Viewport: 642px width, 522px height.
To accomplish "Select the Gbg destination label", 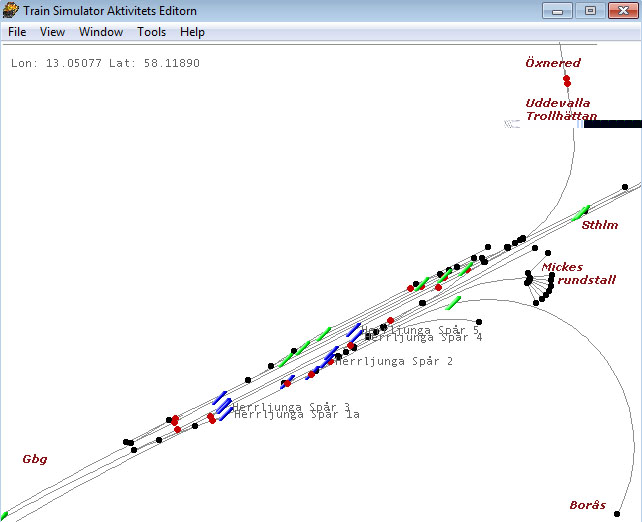I will click(35, 459).
